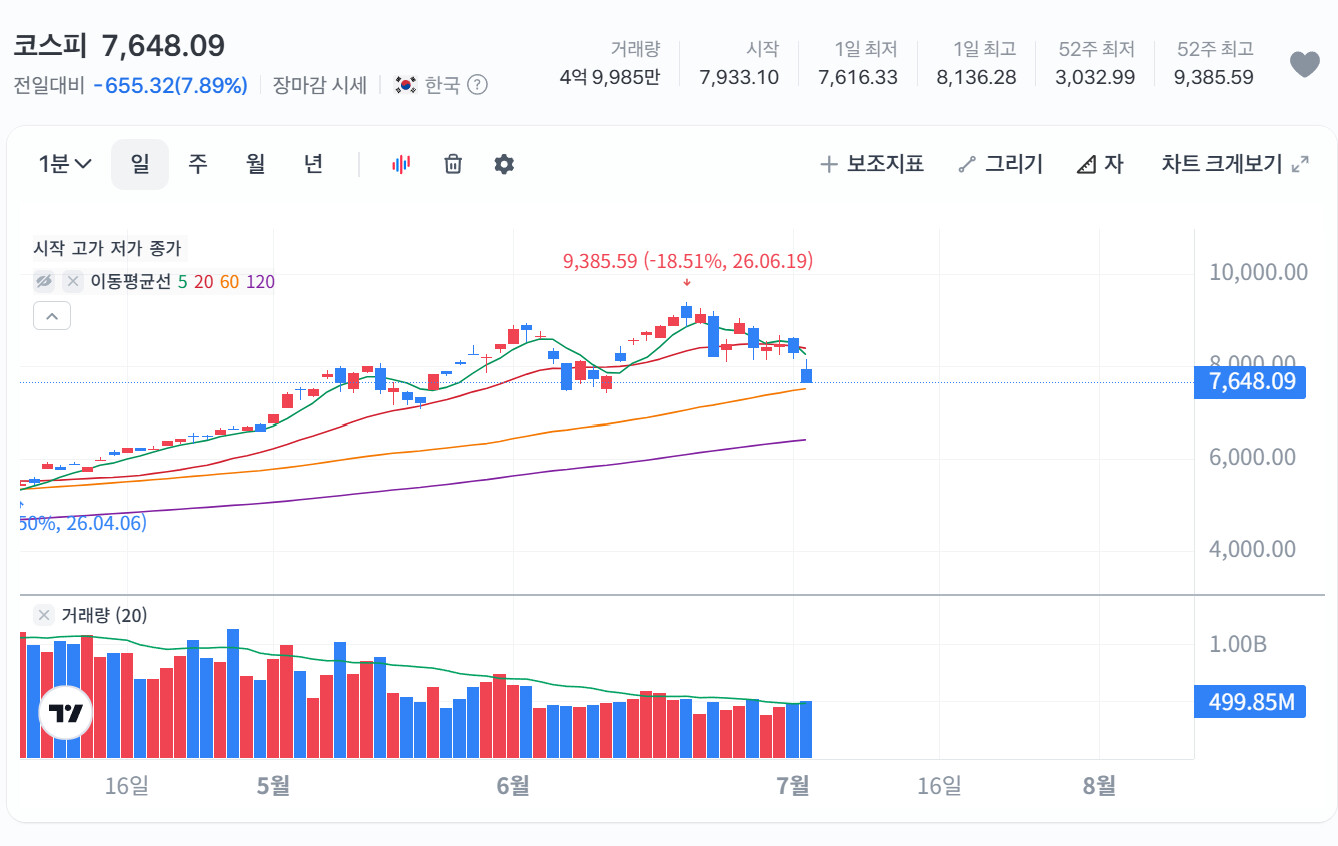The width and height of the screenshot is (1338, 846).
Task: Delete drawings with the trash can icon
Action: 453,164
